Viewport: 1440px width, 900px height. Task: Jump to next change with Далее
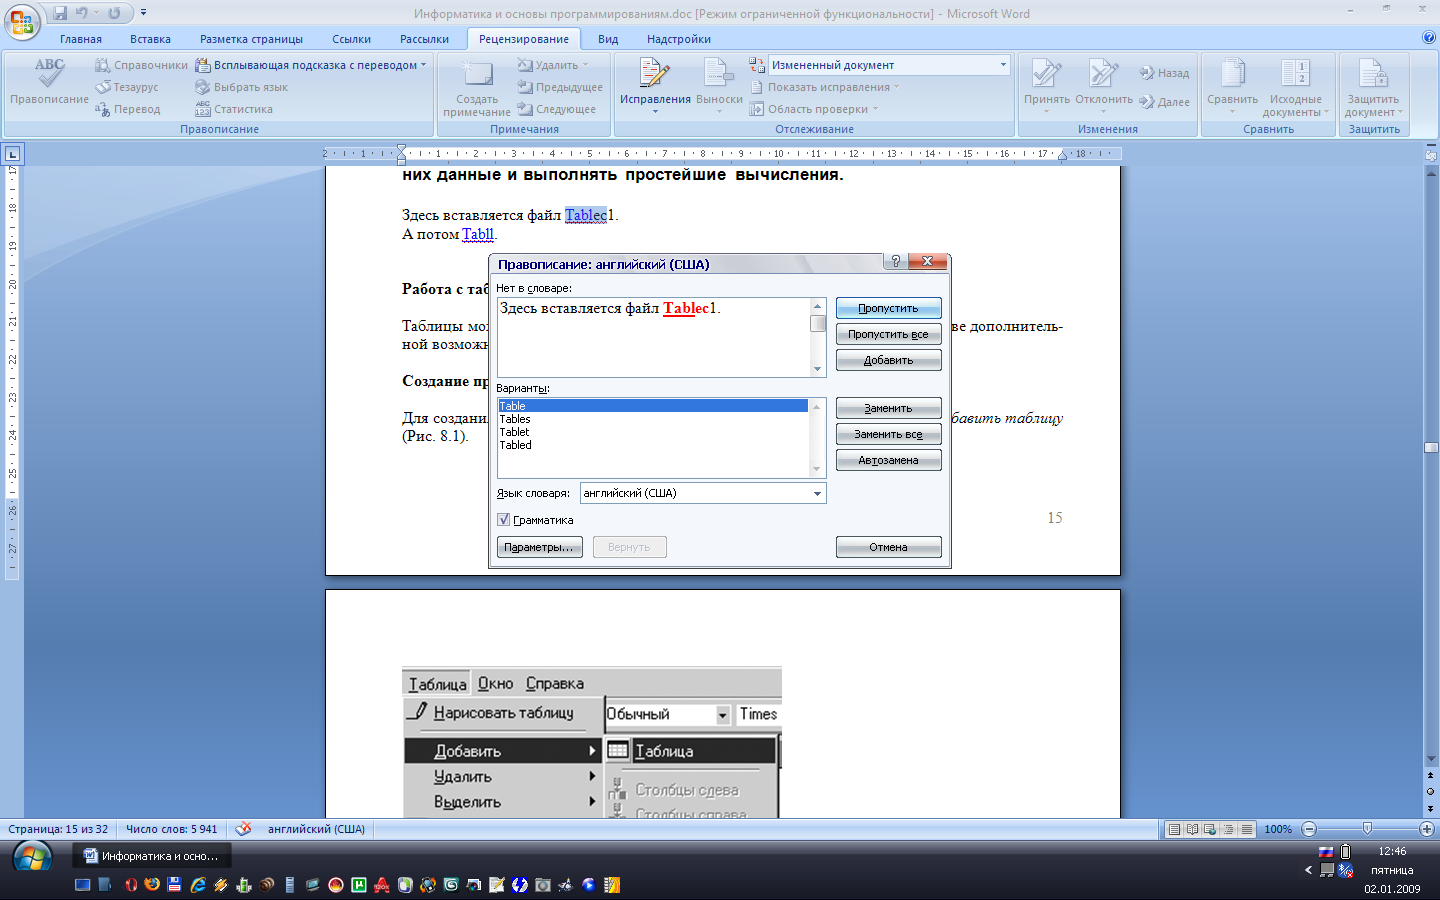click(1164, 102)
